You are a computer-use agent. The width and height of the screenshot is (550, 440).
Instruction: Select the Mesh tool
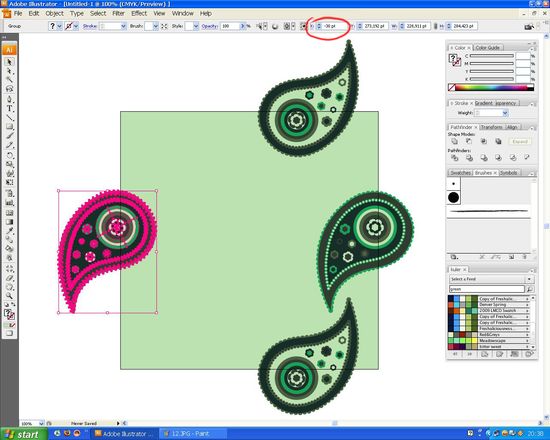tap(9, 213)
